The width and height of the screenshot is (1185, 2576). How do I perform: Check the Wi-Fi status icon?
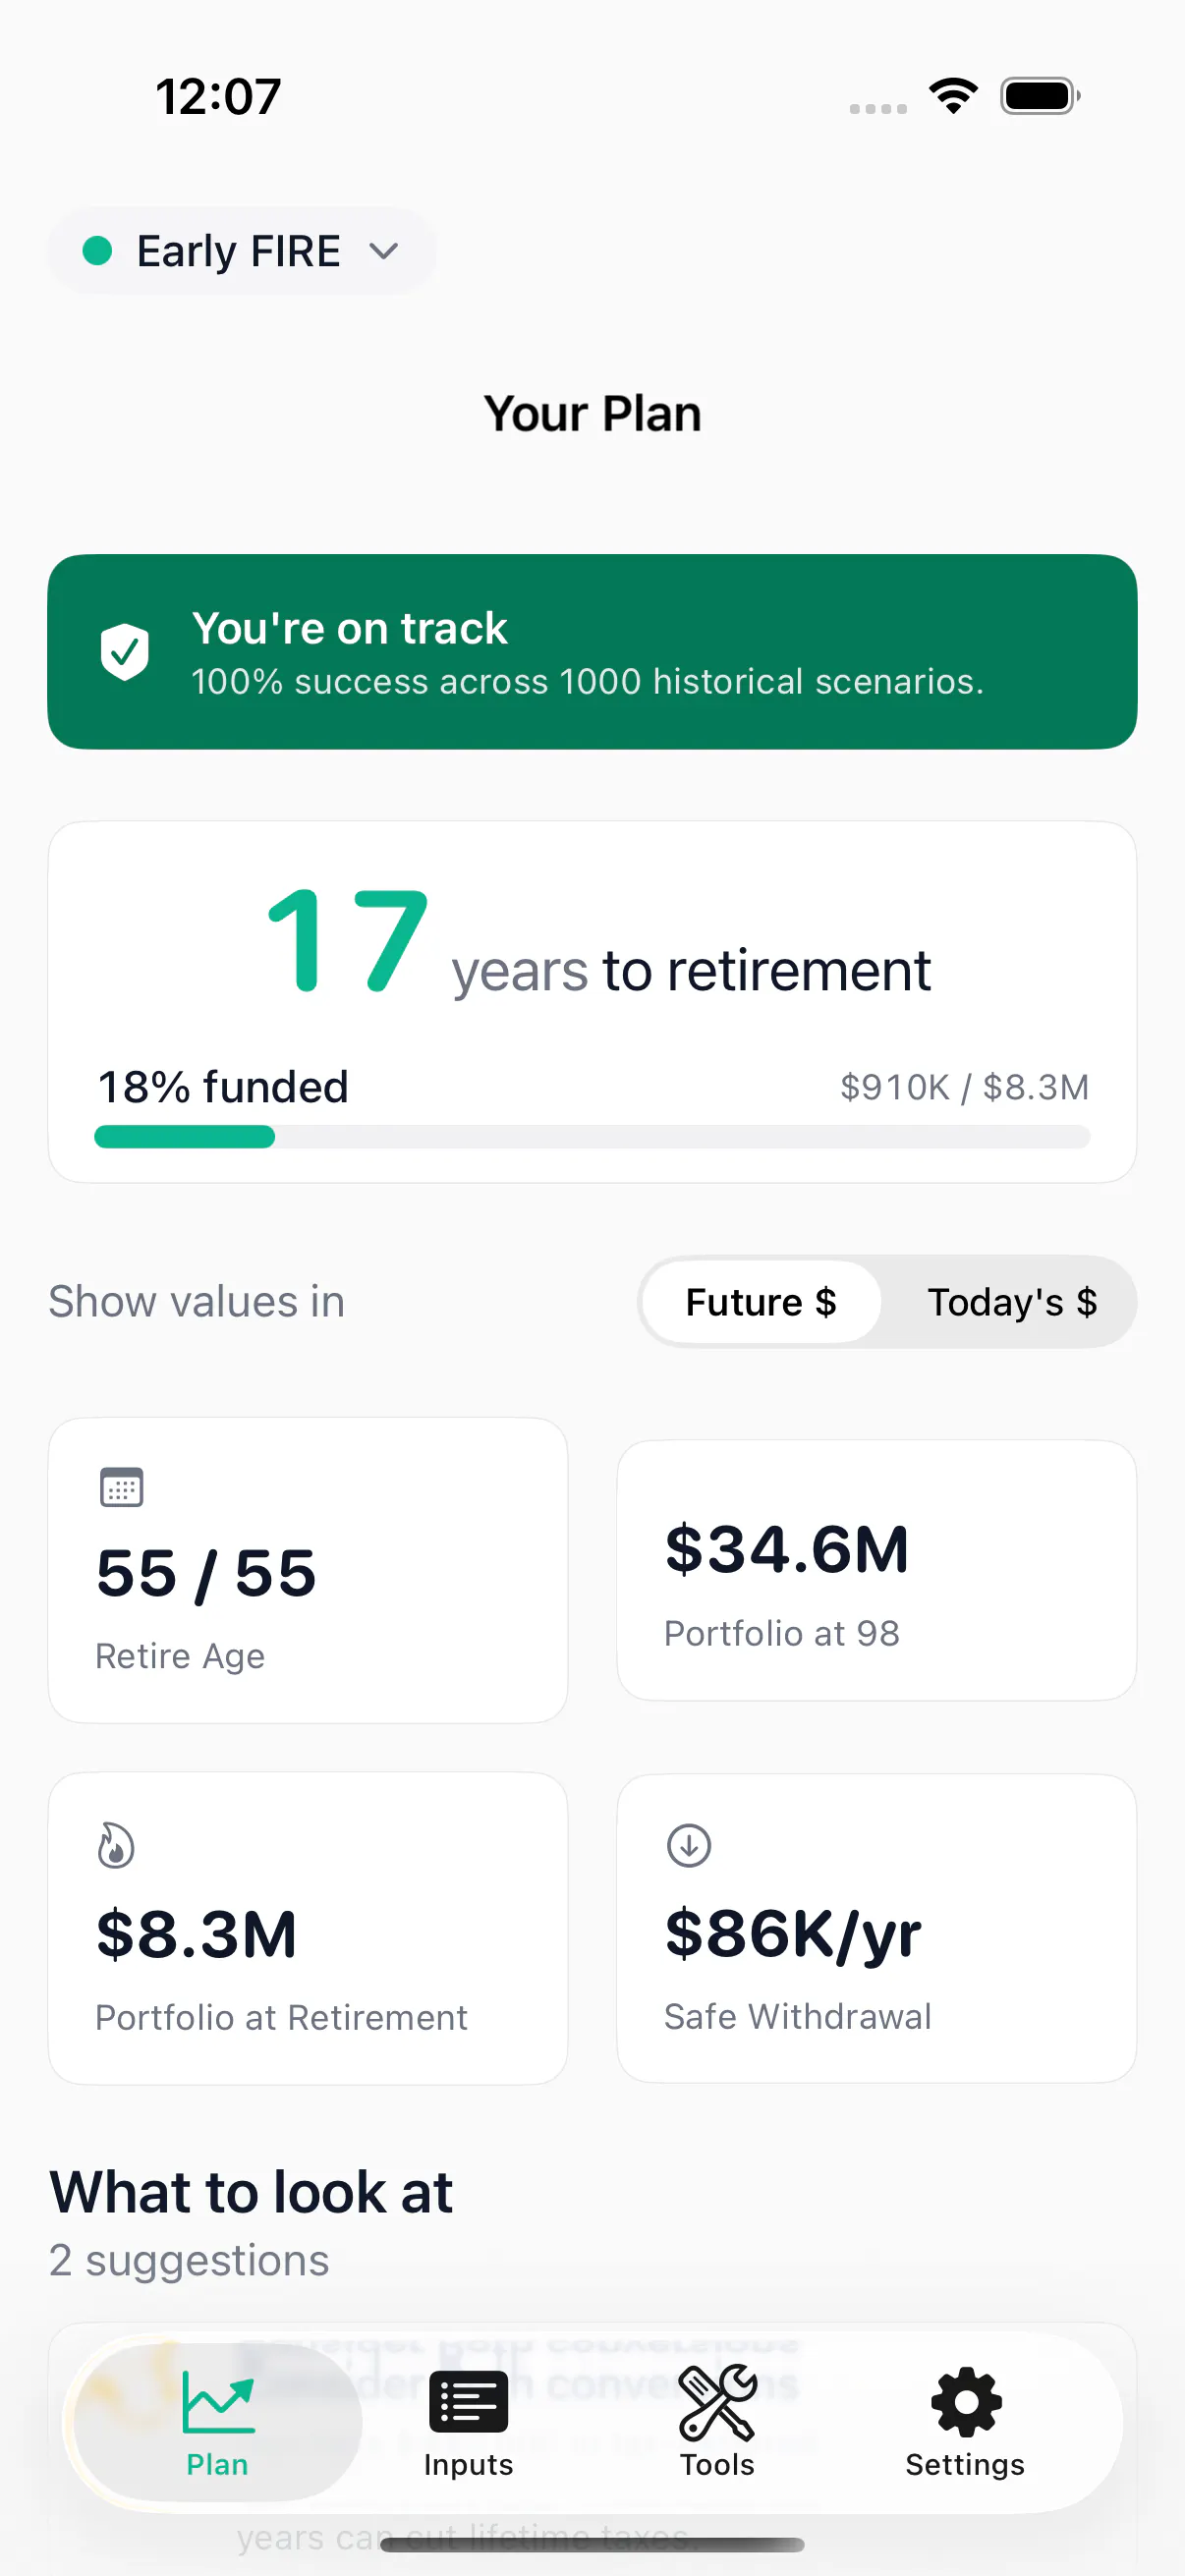(953, 96)
